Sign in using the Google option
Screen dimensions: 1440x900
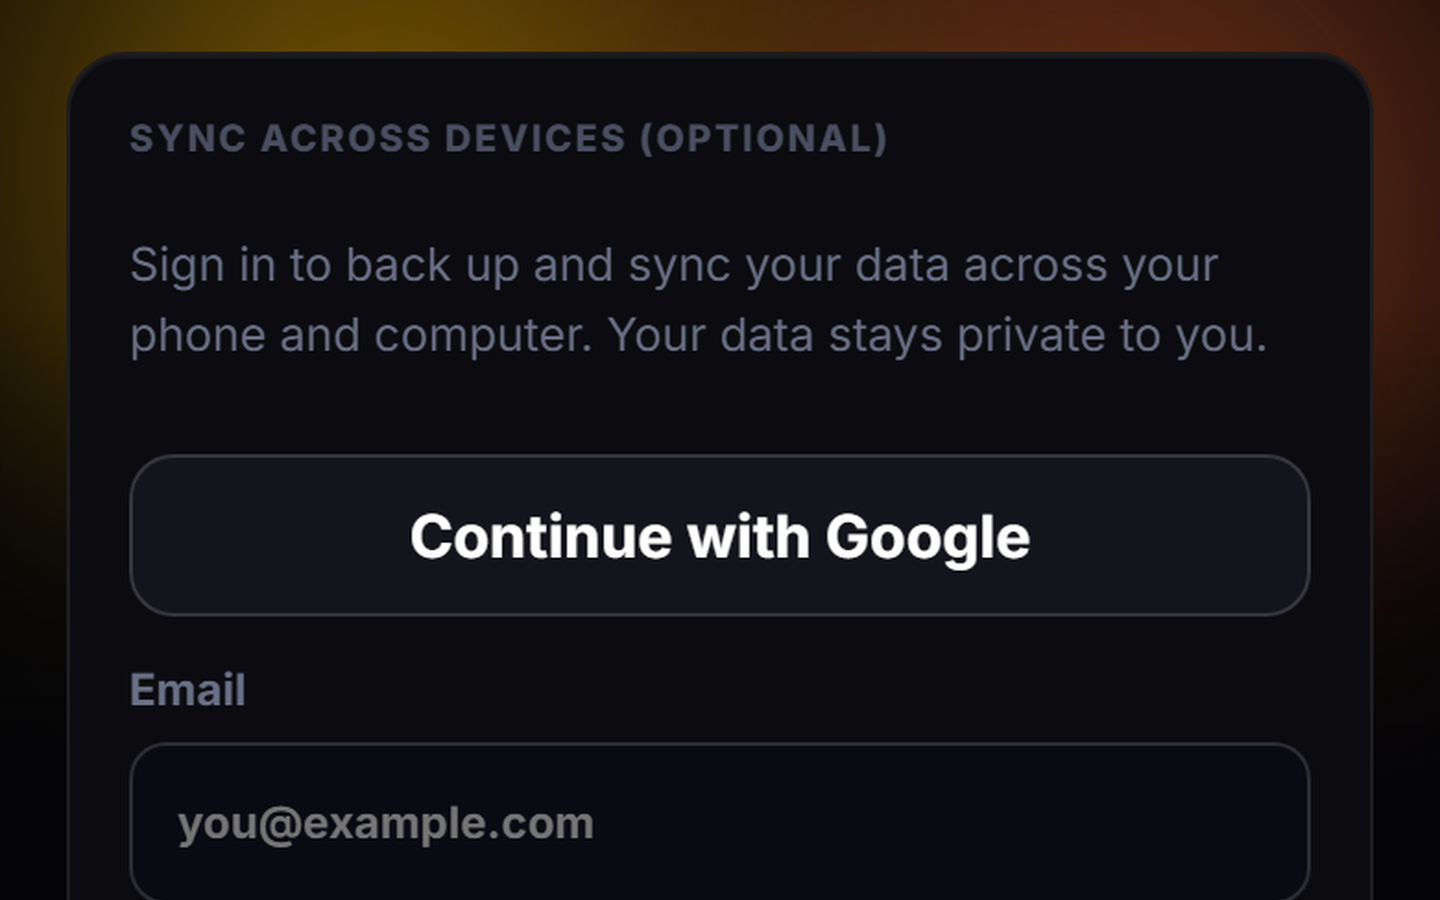coord(719,536)
